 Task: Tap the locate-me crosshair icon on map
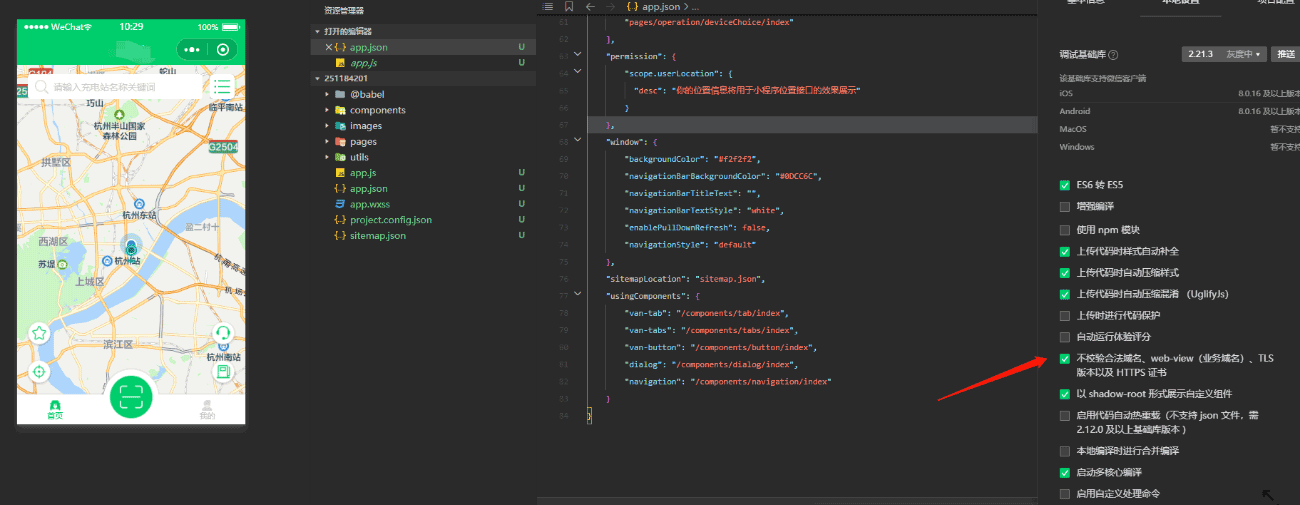[x=39, y=371]
